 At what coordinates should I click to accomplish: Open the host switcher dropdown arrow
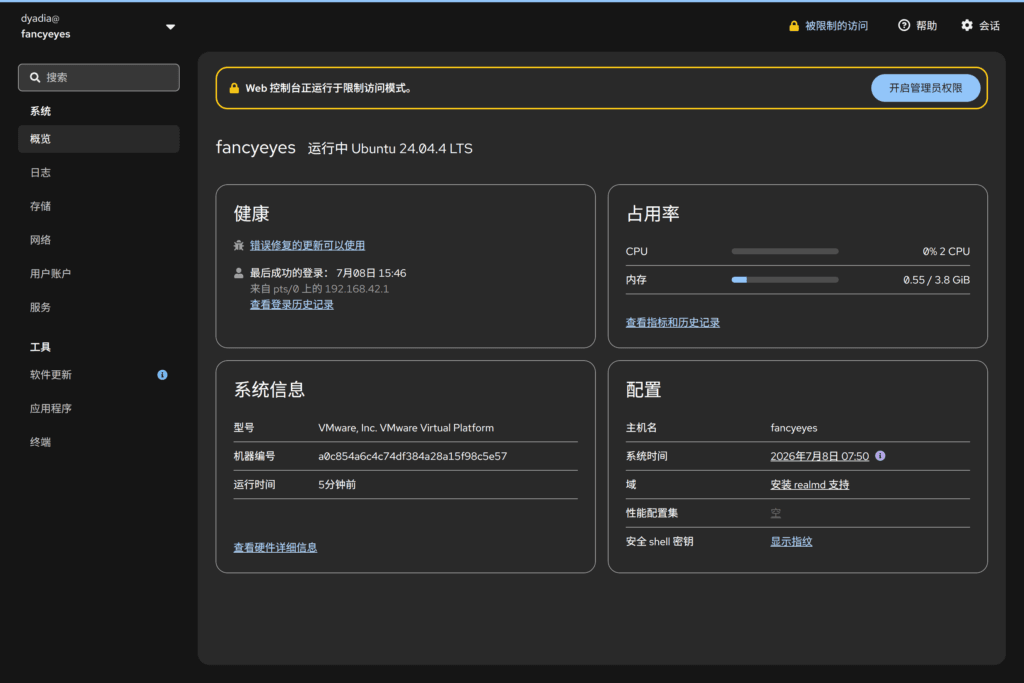170,27
